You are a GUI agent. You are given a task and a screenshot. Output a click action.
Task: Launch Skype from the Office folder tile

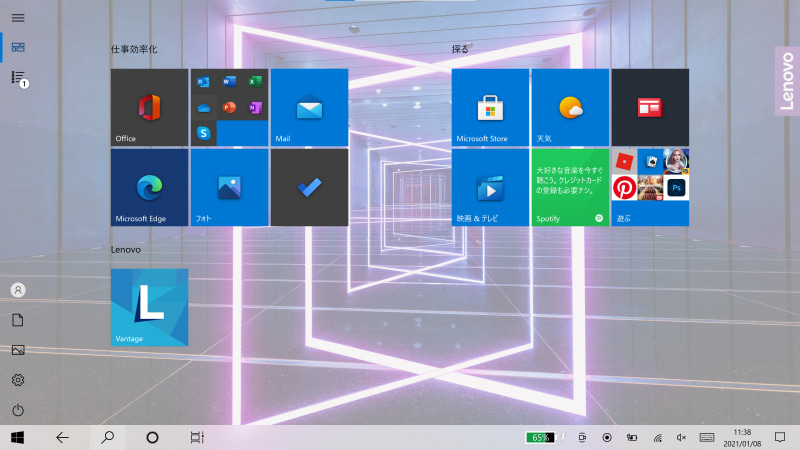coord(203,133)
